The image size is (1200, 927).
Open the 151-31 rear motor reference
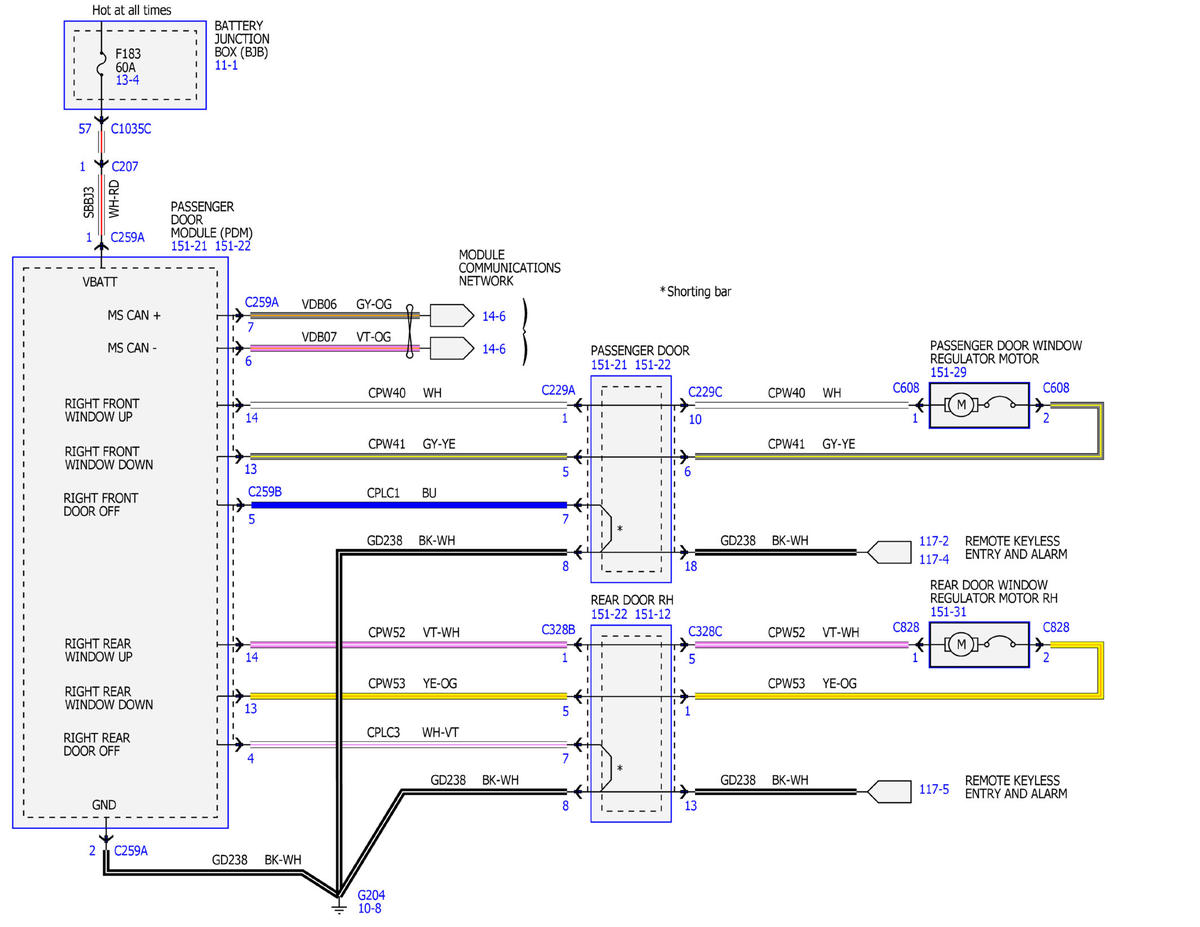tap(948, 611)
